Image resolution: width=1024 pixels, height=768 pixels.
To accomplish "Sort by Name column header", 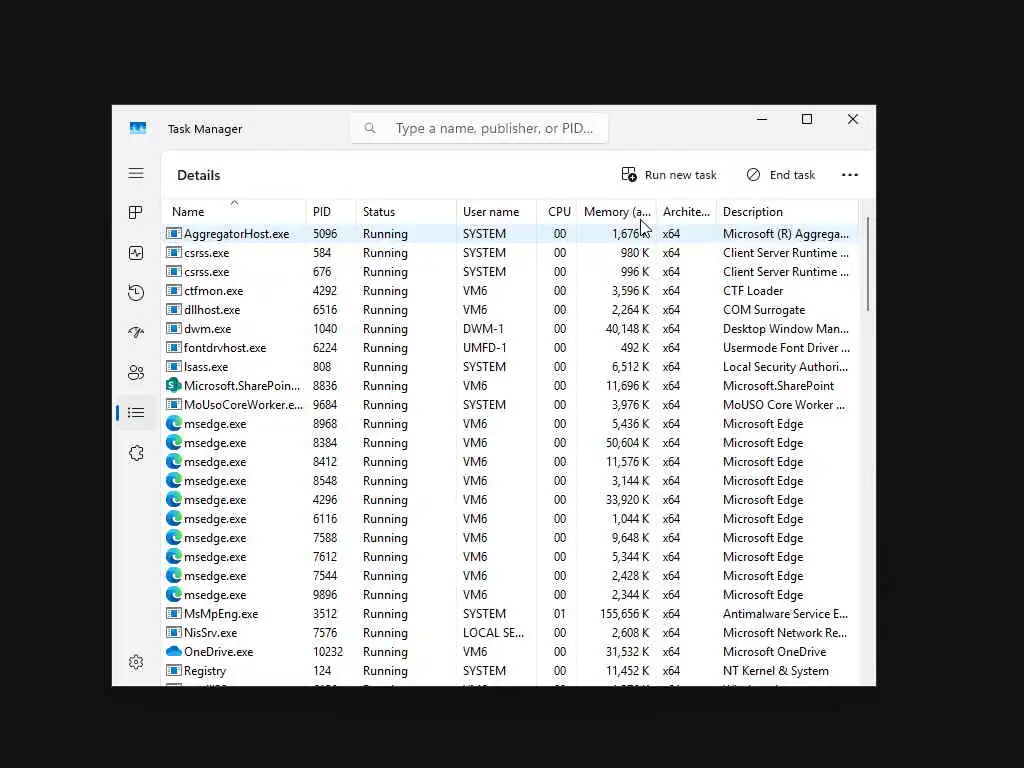I will click(234, 211).
